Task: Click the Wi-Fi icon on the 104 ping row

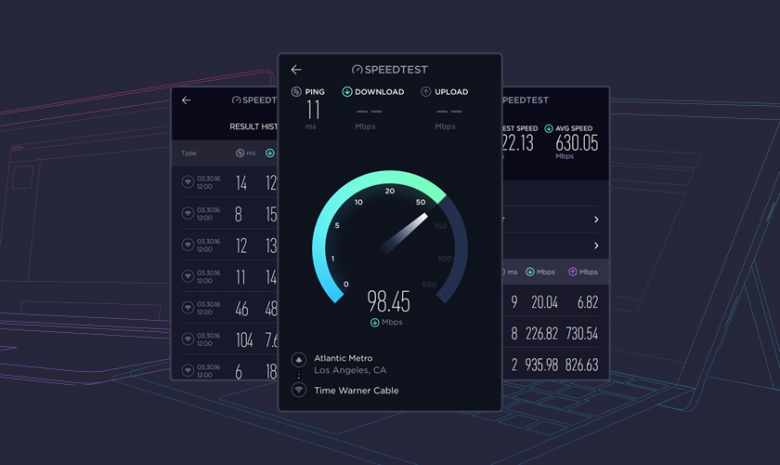Action: (187, 341)
